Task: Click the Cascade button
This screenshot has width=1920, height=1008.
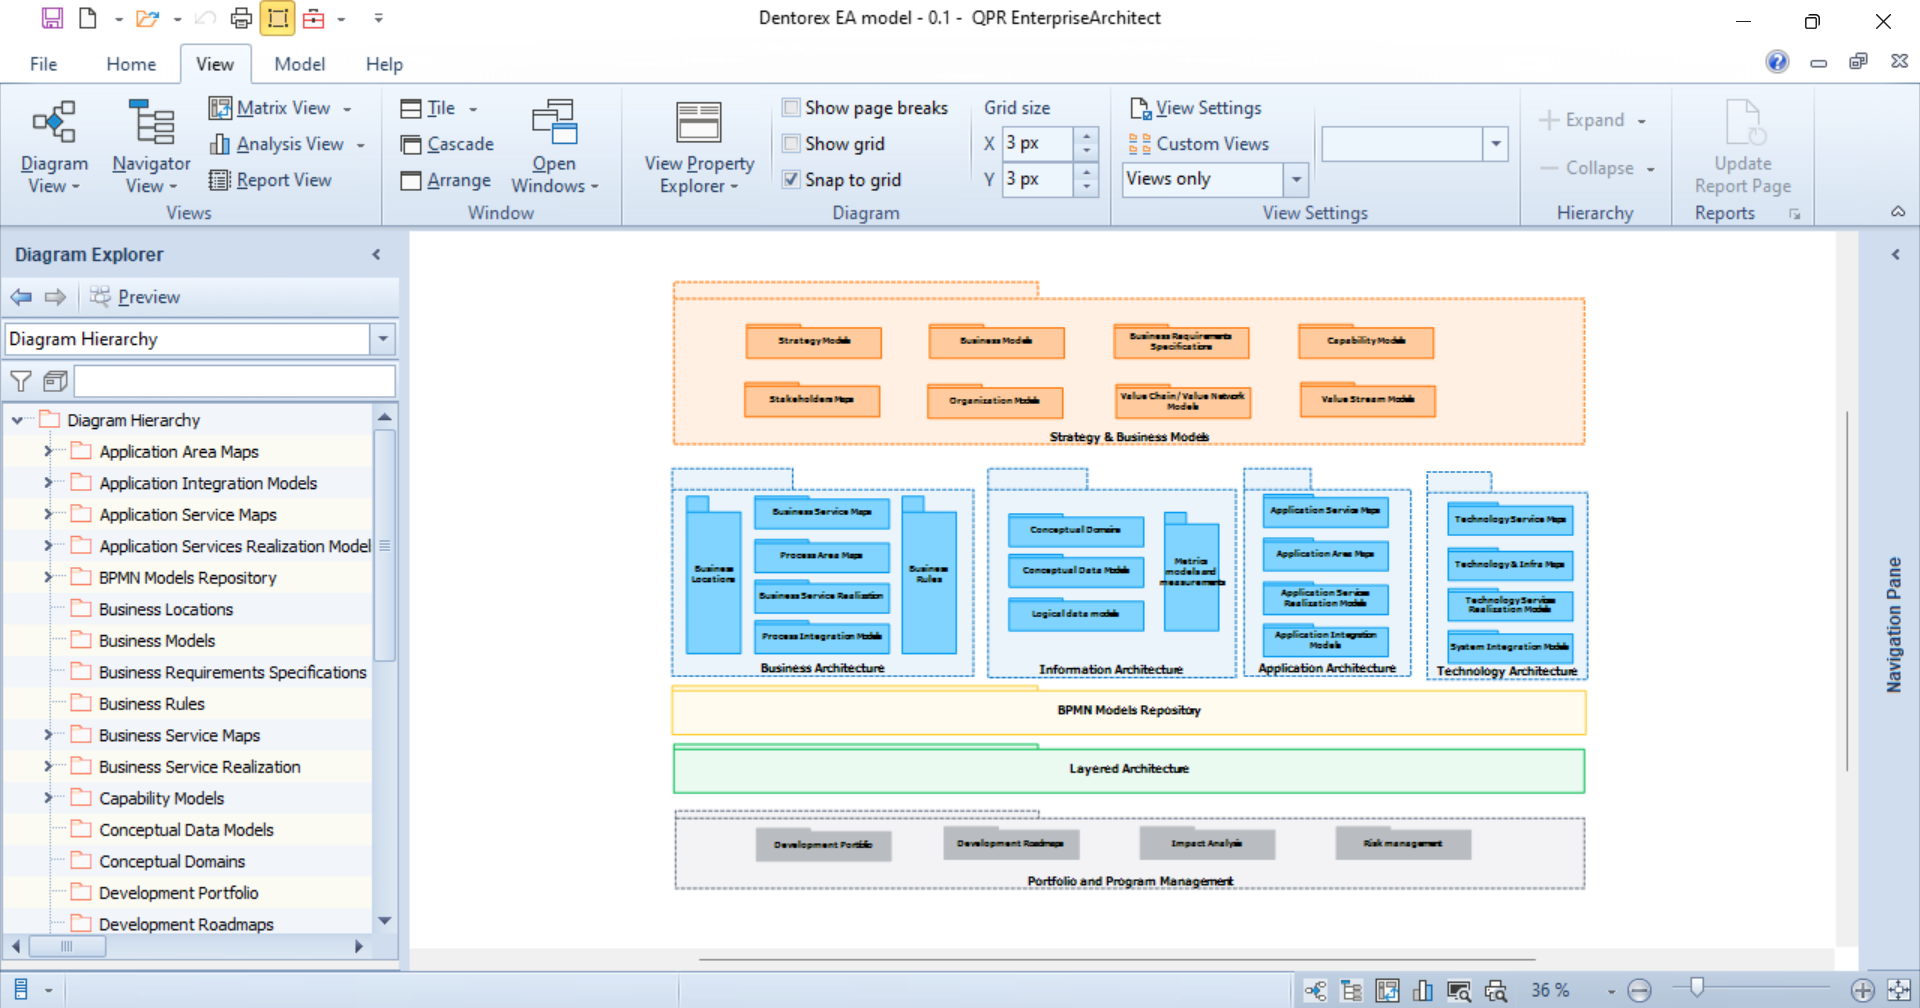Action: (x=446, y=144)
